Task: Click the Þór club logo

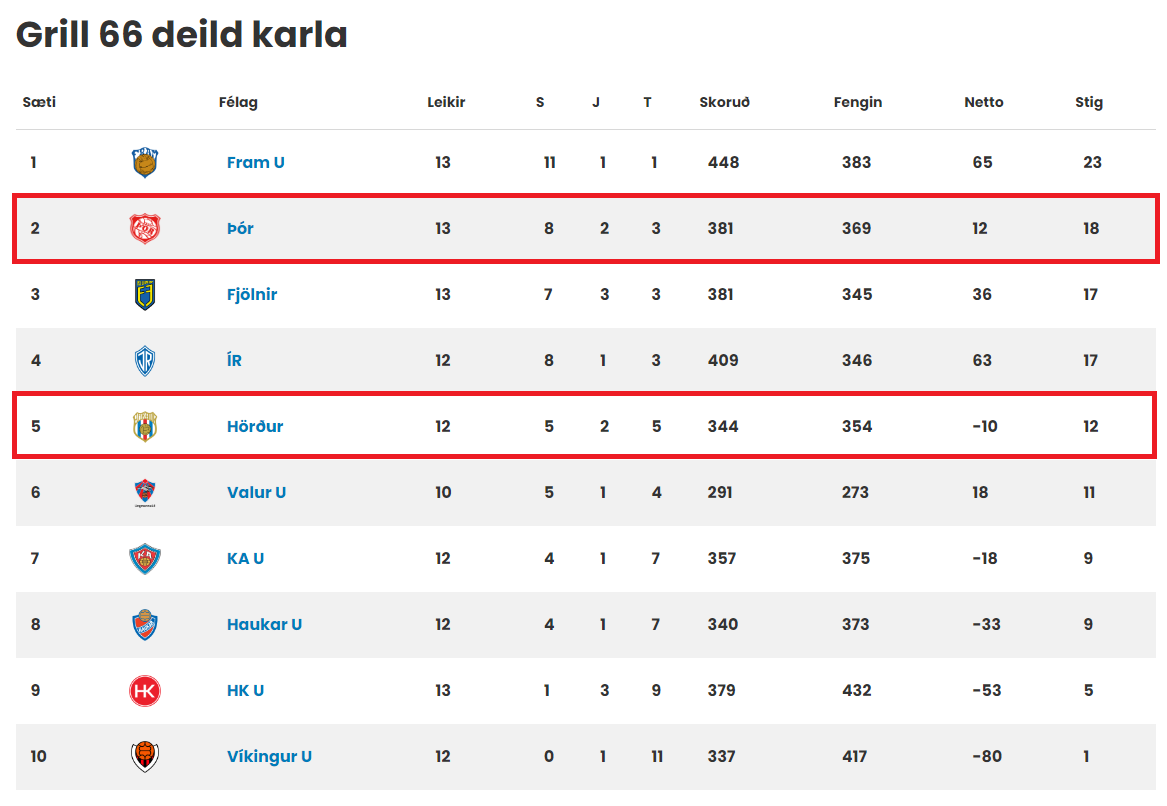Action: [x=145, y=228]
